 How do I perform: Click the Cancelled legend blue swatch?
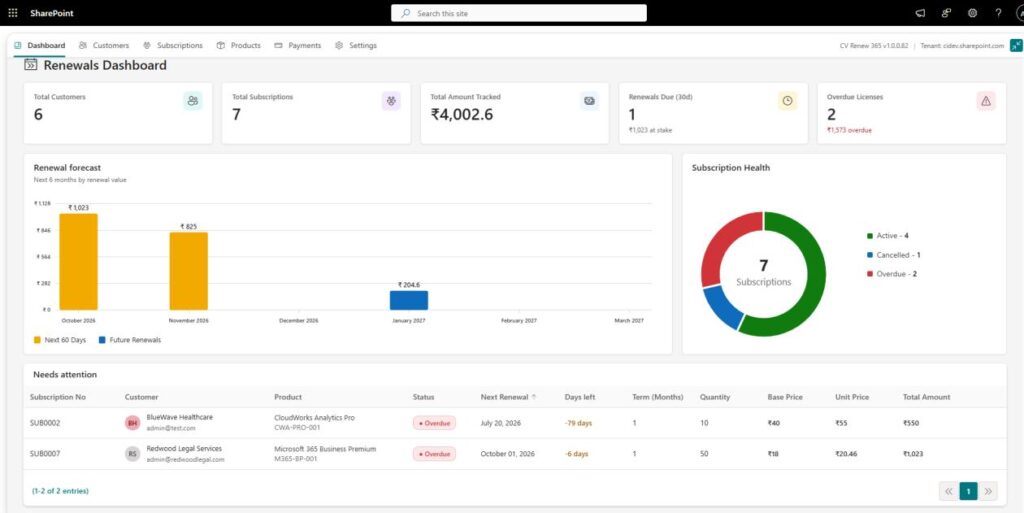pos(869,255)
